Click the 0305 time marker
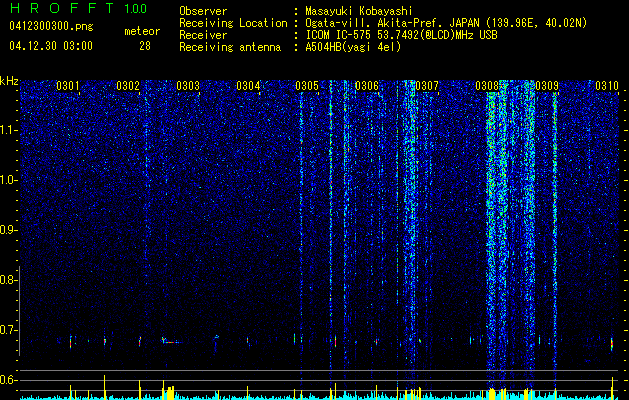The width and height of the screenshot is (629, 400). pos(307,85)
